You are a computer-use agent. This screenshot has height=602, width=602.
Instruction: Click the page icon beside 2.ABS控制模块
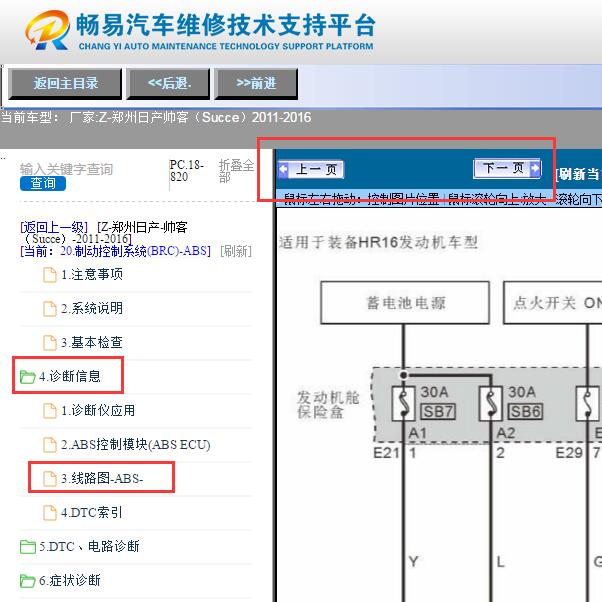coord(50,445)
